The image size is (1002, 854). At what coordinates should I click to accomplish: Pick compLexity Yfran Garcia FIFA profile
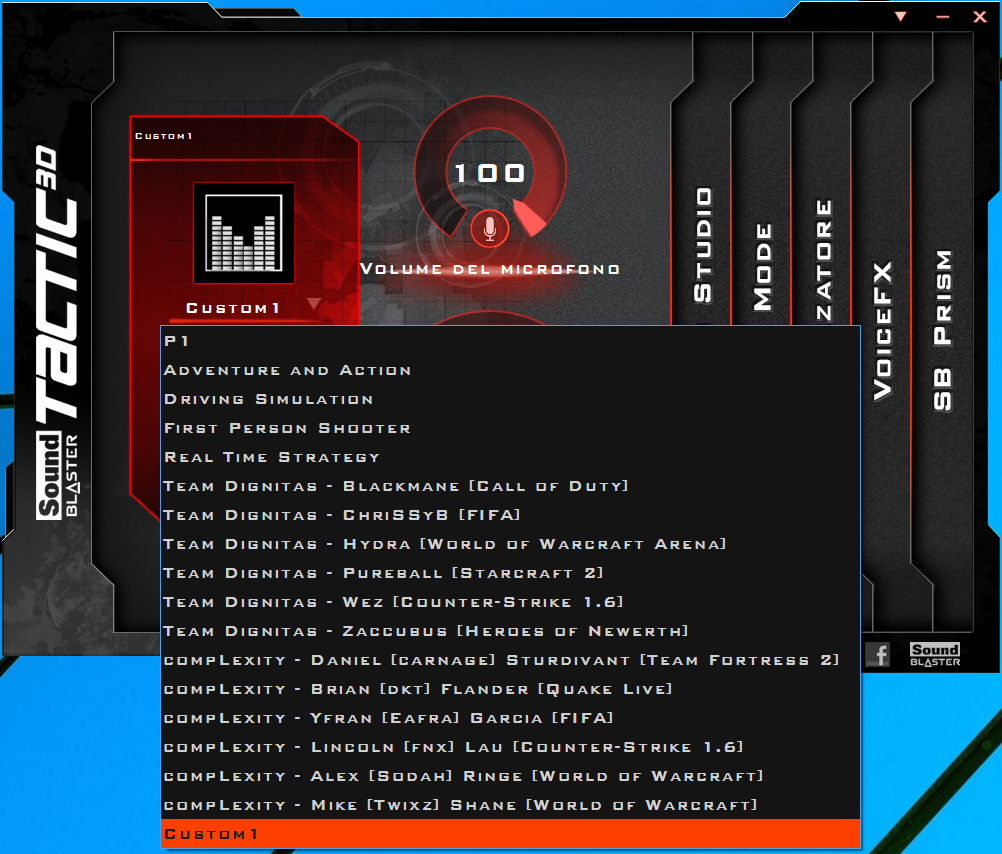pos(510,718)
